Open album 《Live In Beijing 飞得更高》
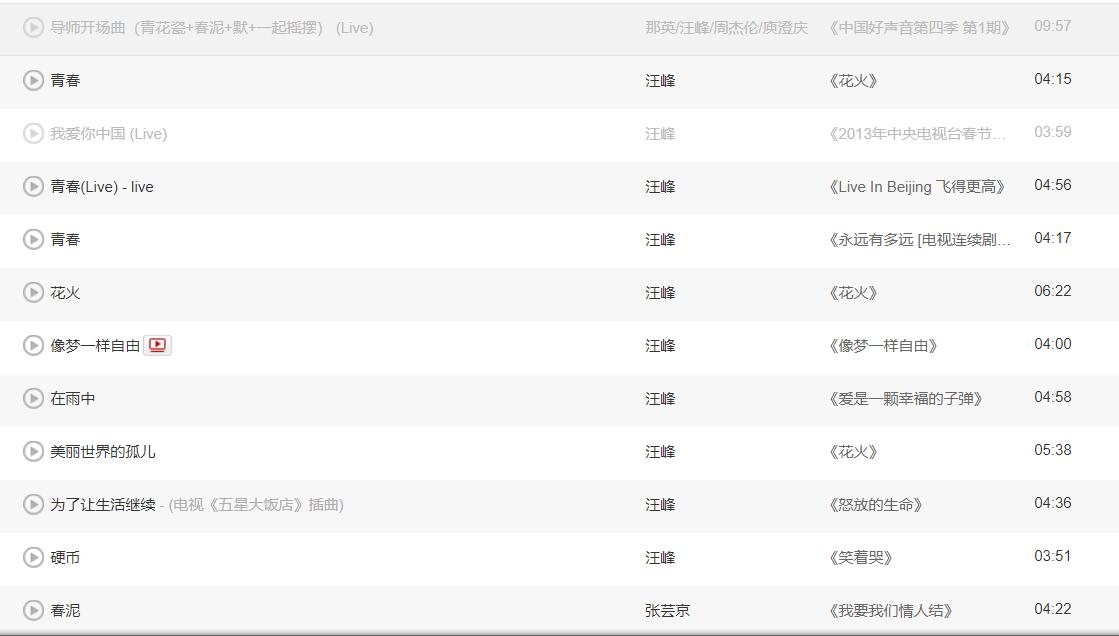Viewport: 1119px width, 636px height. [x=917, y=187]
